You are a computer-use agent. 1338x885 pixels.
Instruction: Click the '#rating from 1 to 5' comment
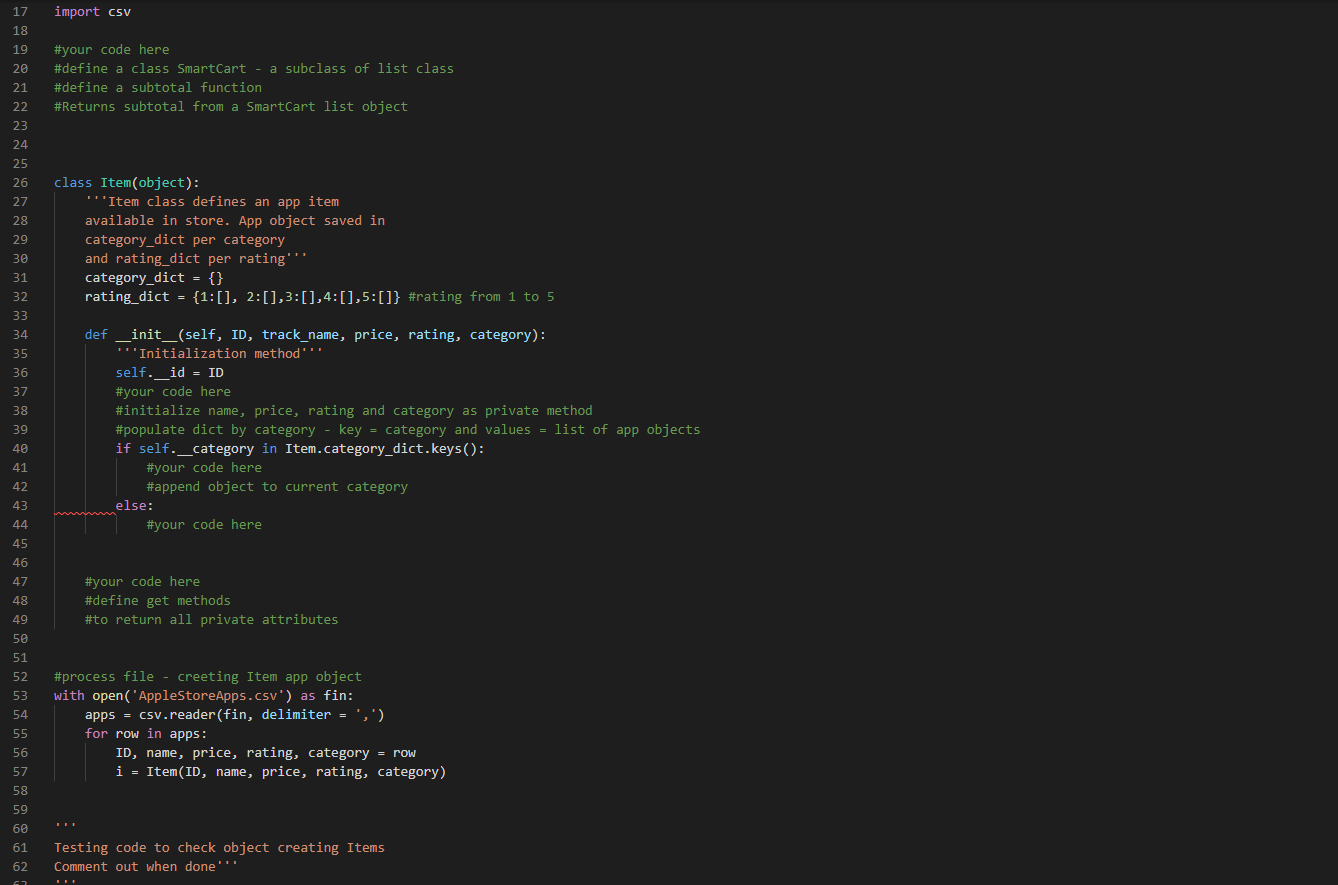[481, 297]
